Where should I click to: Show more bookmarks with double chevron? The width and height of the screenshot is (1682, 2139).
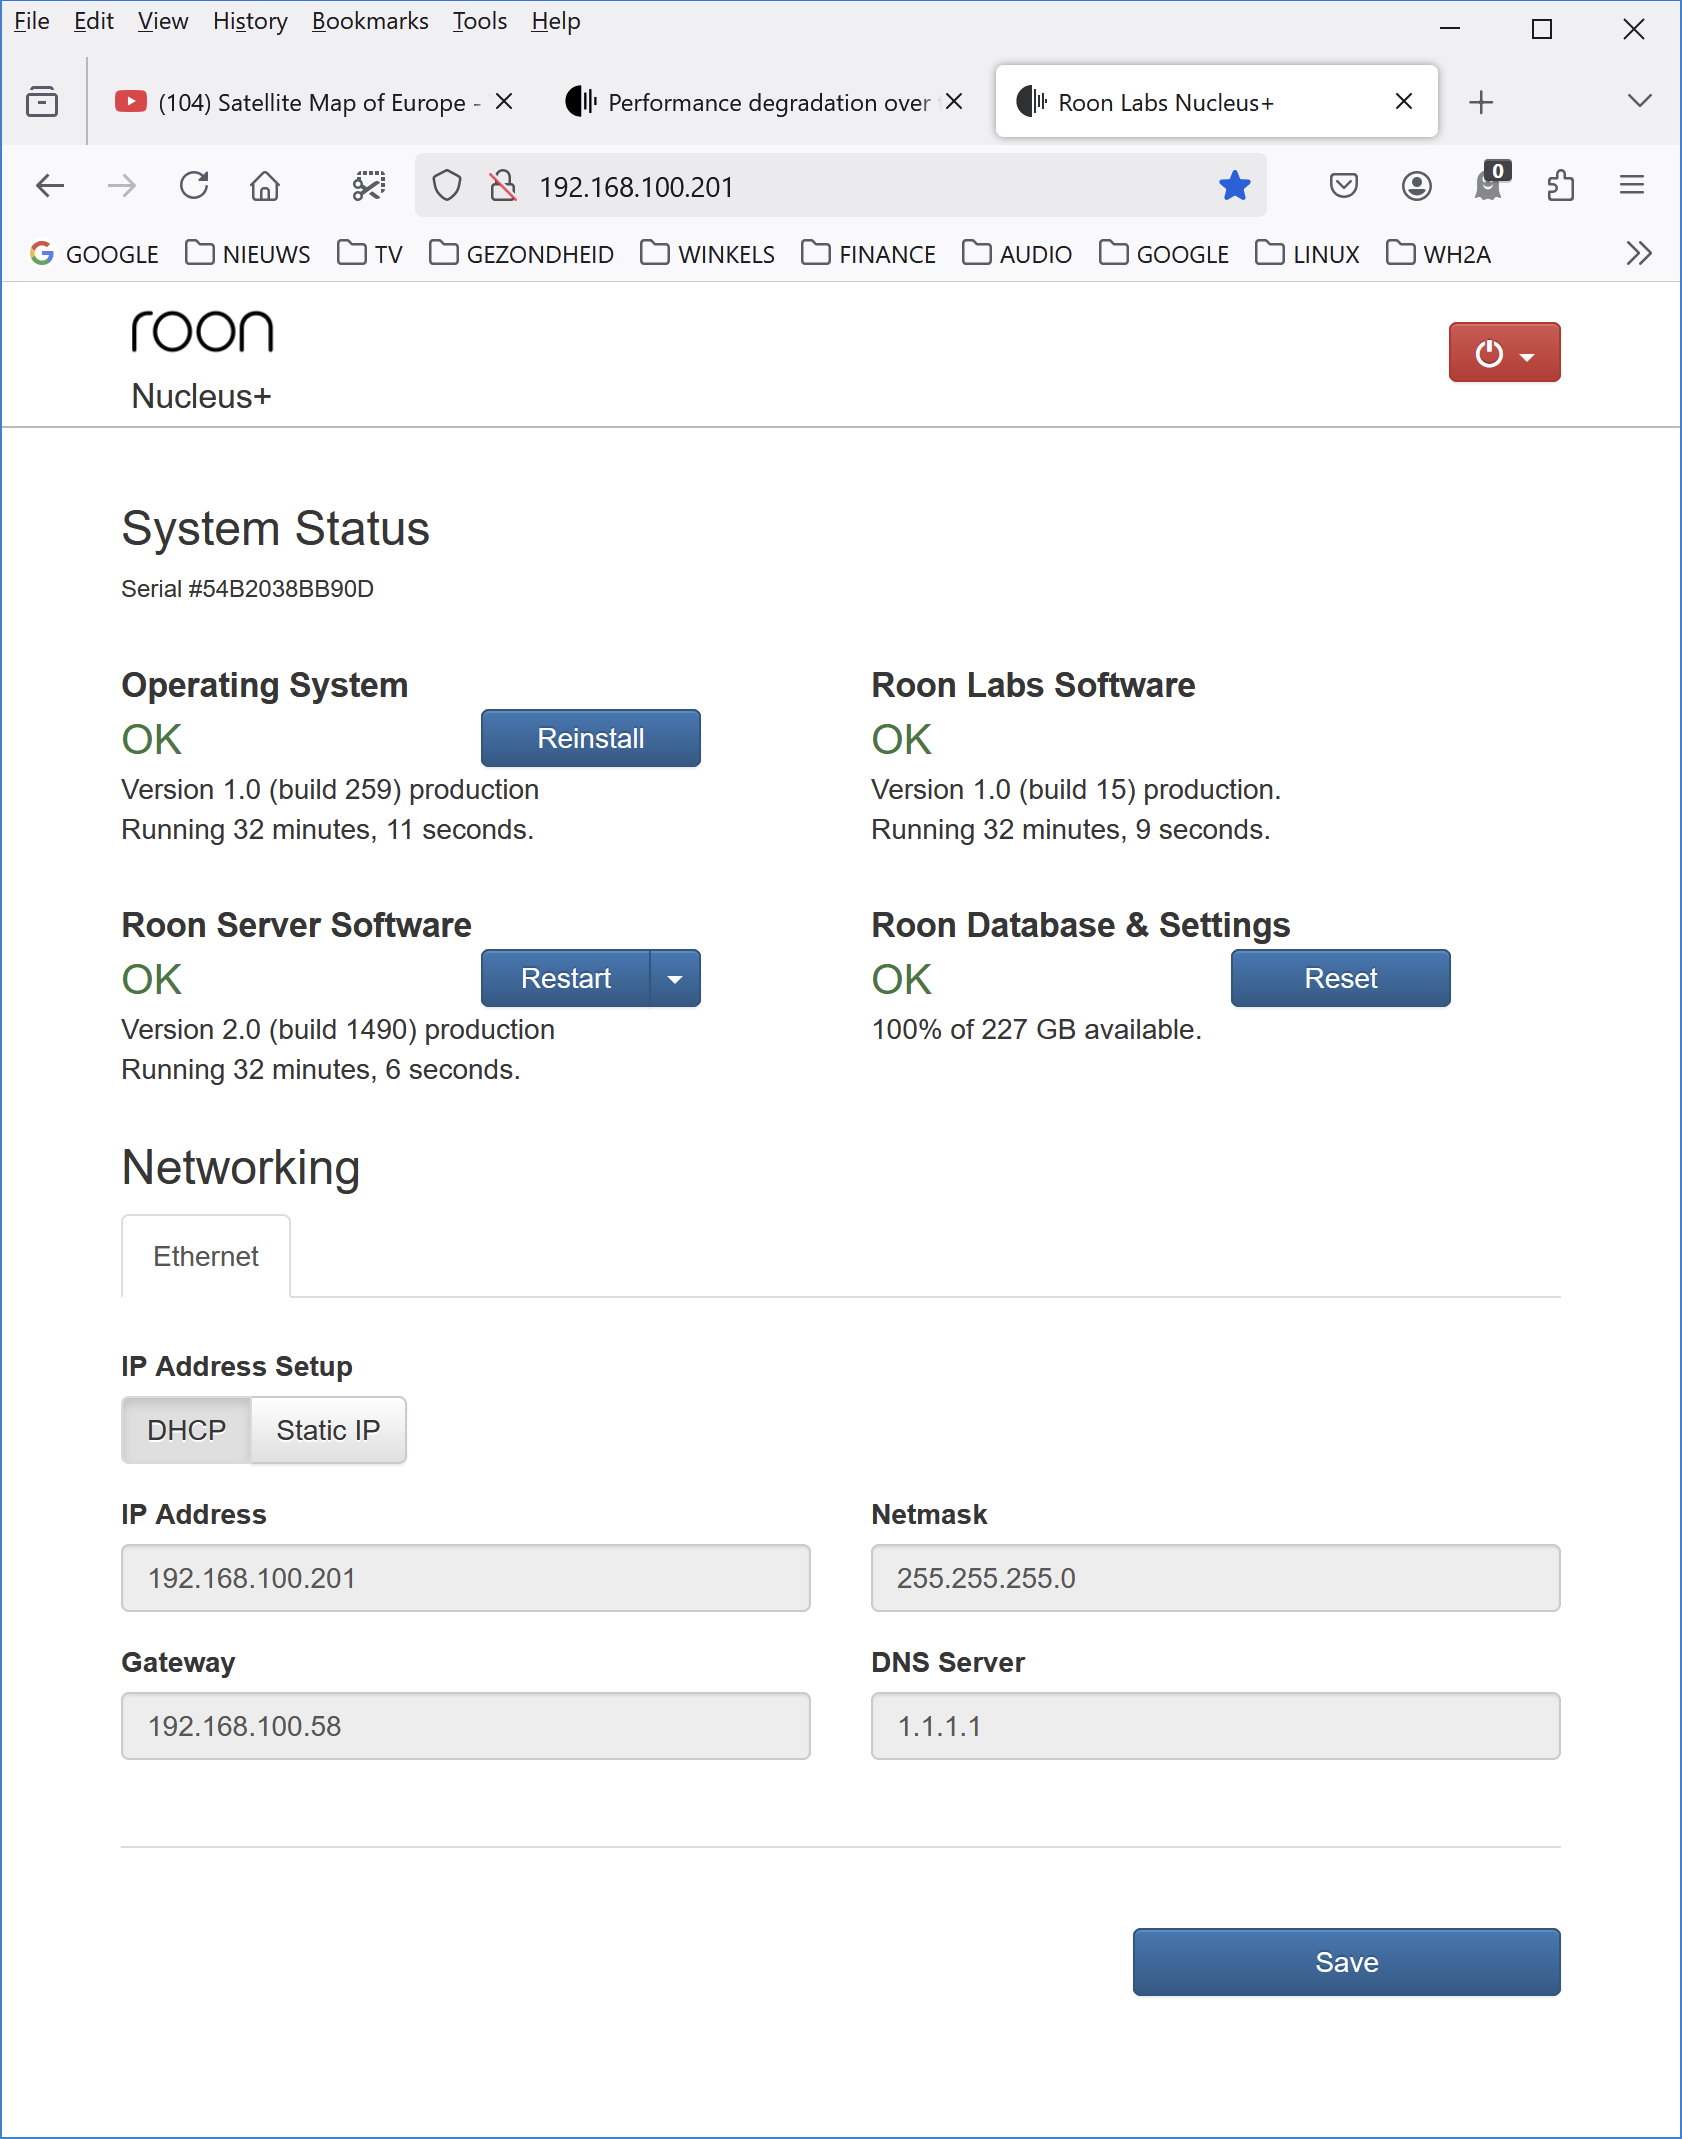point(1639,254)
